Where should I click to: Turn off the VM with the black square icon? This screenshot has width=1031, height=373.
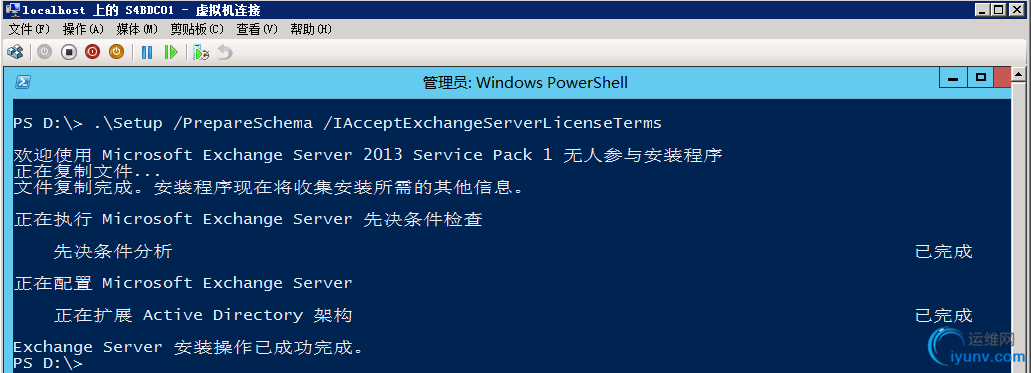pos(68,52)
